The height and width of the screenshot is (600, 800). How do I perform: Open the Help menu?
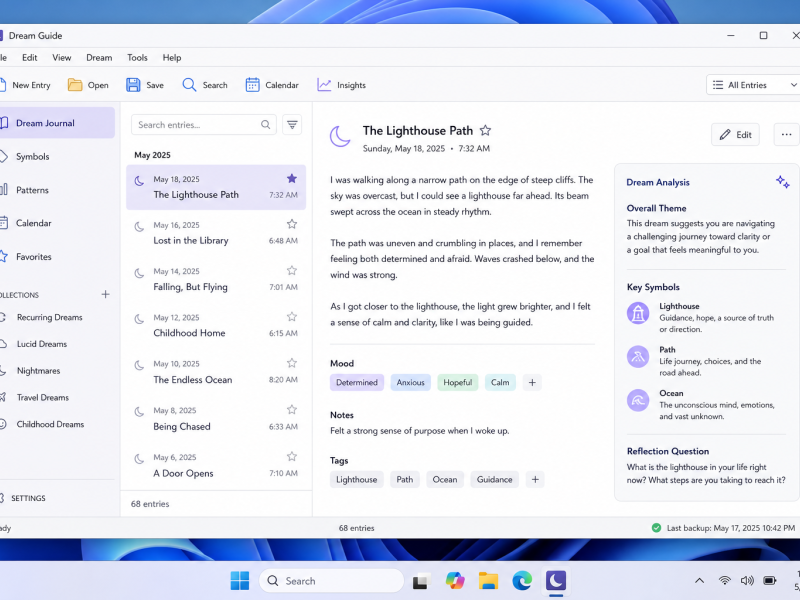172,58
